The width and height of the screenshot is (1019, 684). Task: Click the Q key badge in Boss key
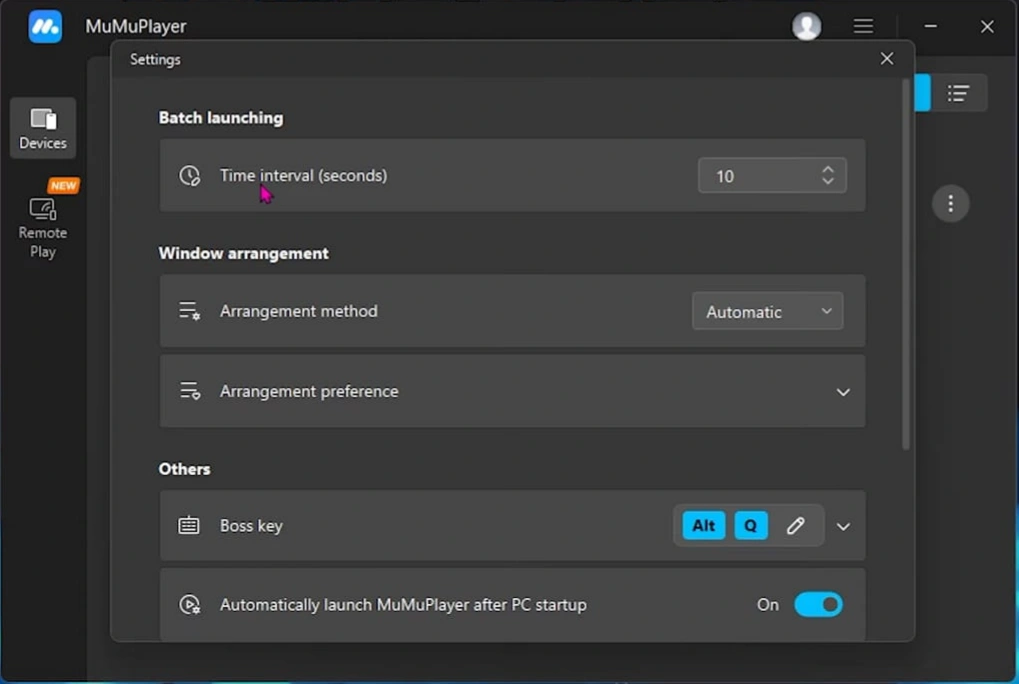click(750, 525)
